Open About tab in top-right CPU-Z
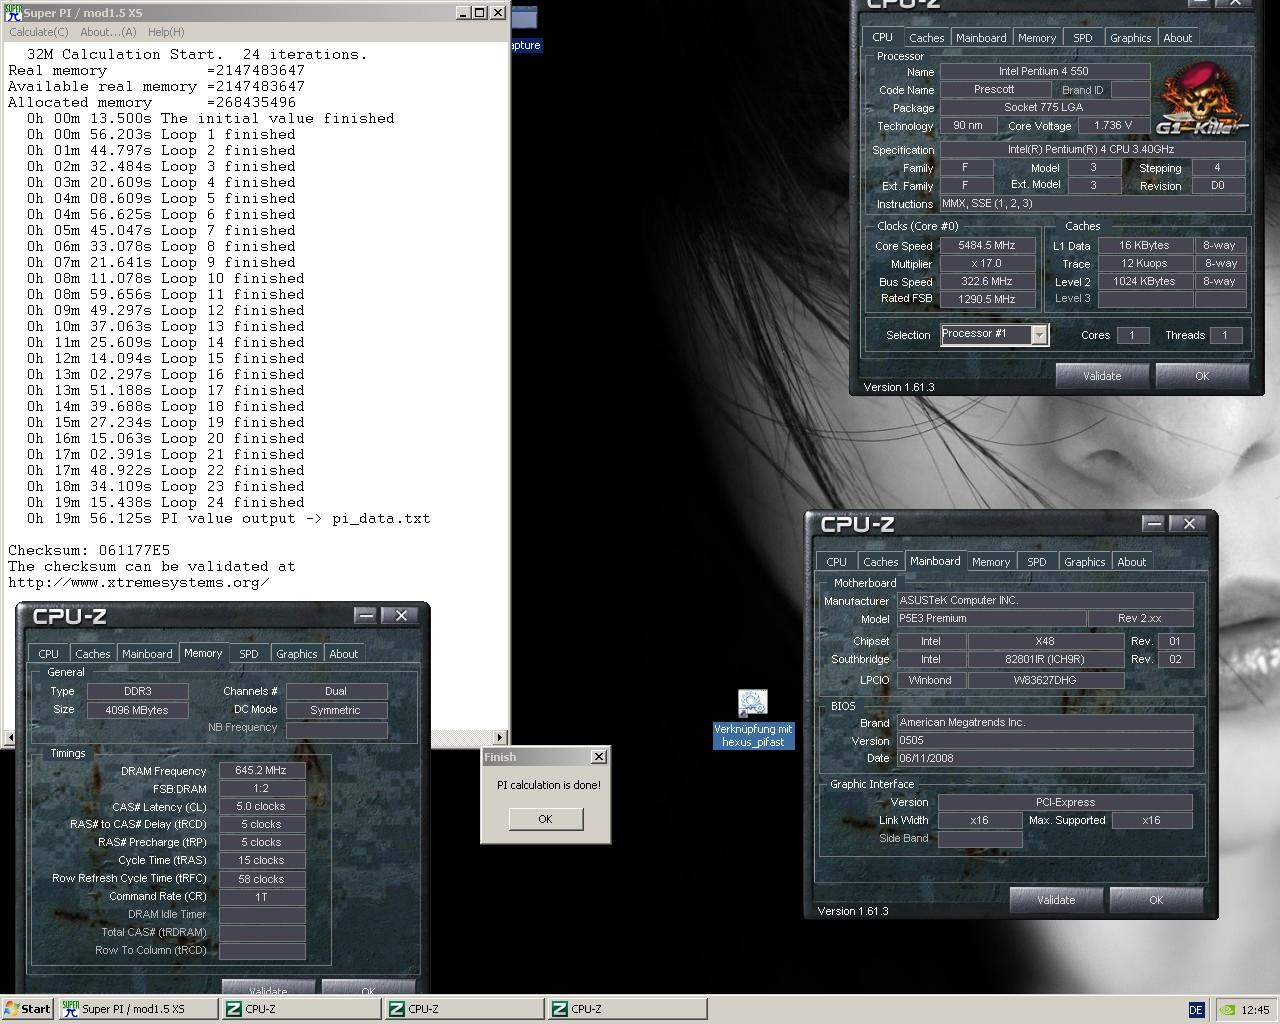The width and height of the screenshot is (1280, 1024). [1178, 38]
